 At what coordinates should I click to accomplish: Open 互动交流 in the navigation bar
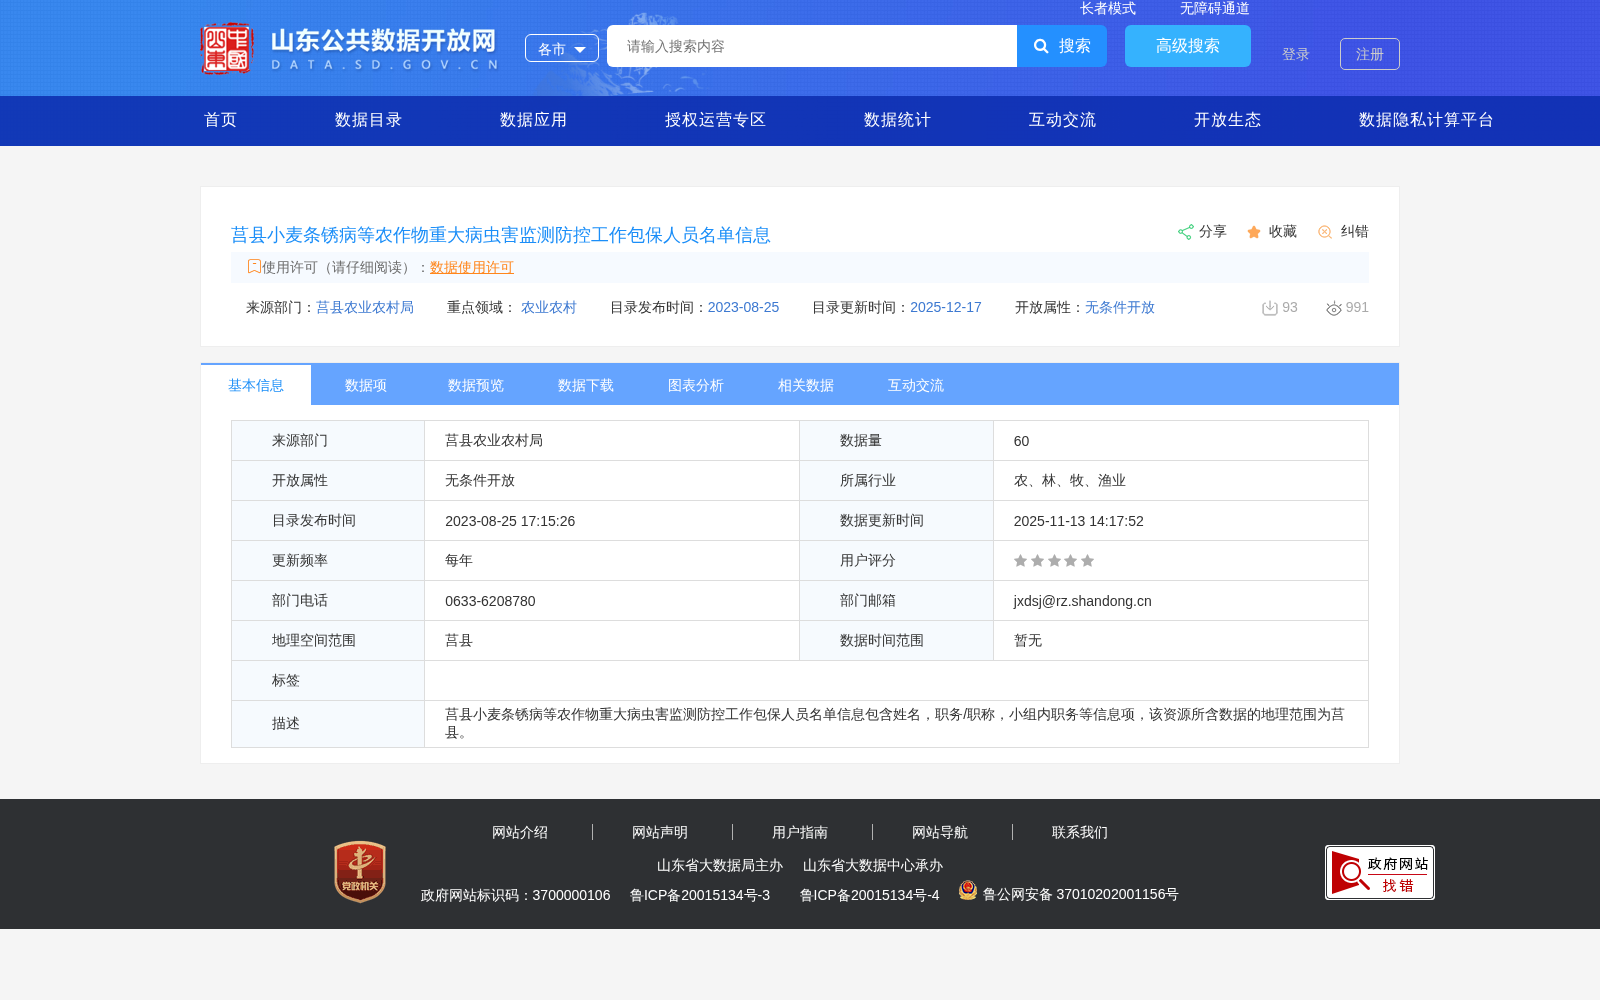1063,120
